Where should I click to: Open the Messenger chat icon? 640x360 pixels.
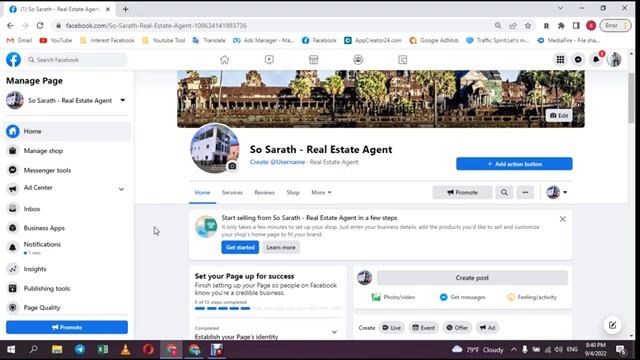(x=578, y=60)
